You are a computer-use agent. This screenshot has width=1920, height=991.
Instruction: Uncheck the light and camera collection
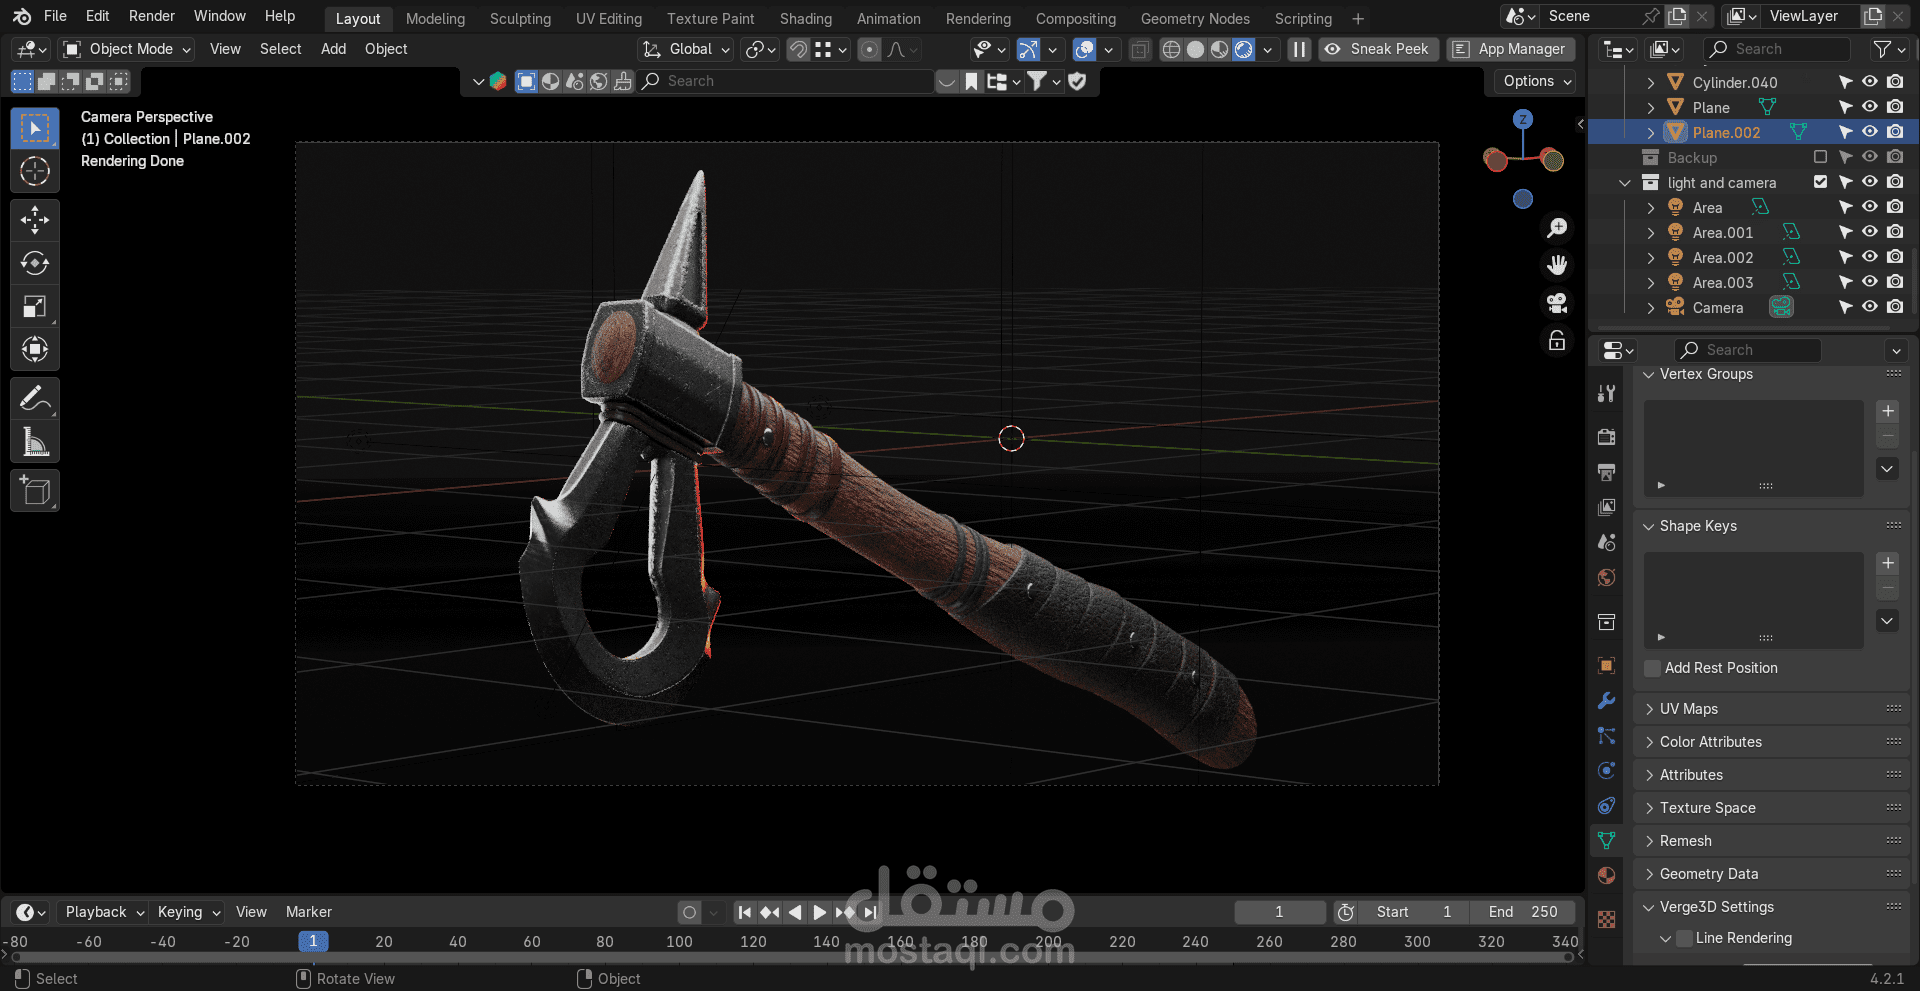(1820, 182)
